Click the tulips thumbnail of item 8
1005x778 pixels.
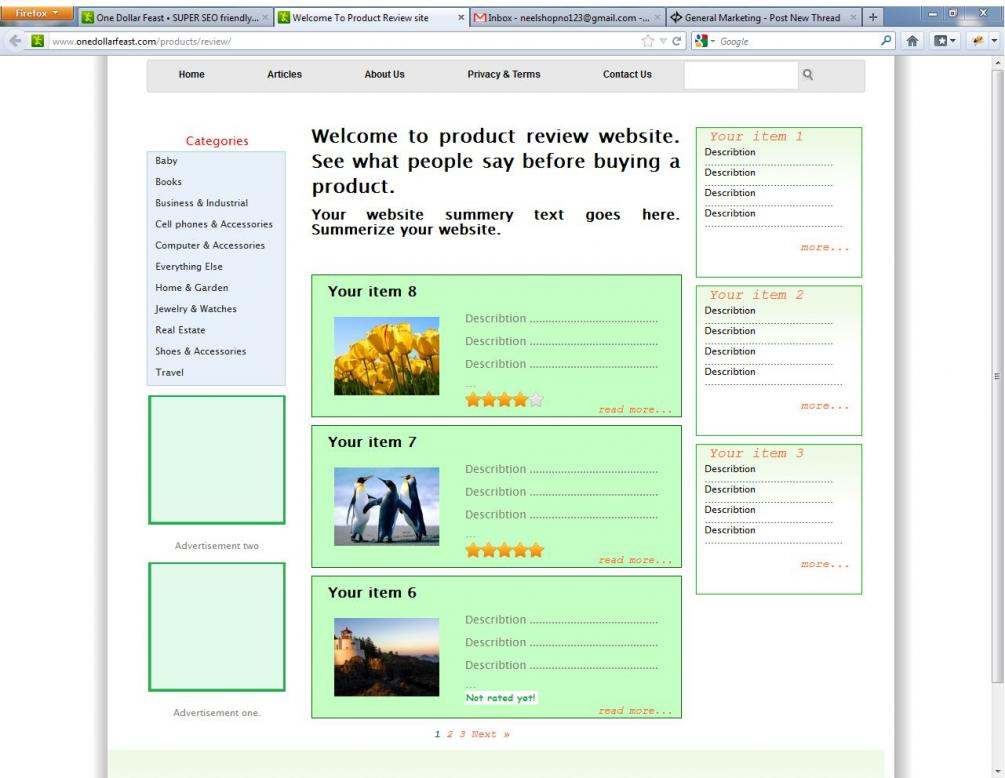click(x=386, y=356)
